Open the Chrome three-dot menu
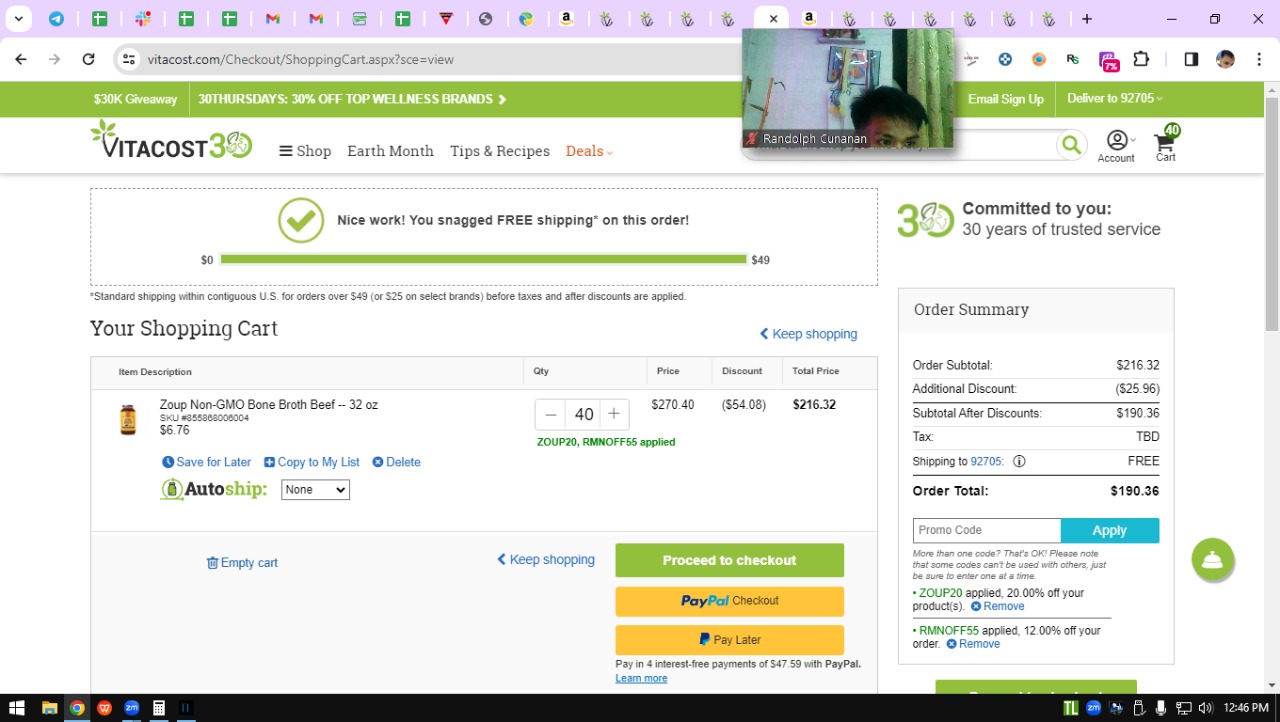 (x=1258, y=59)
